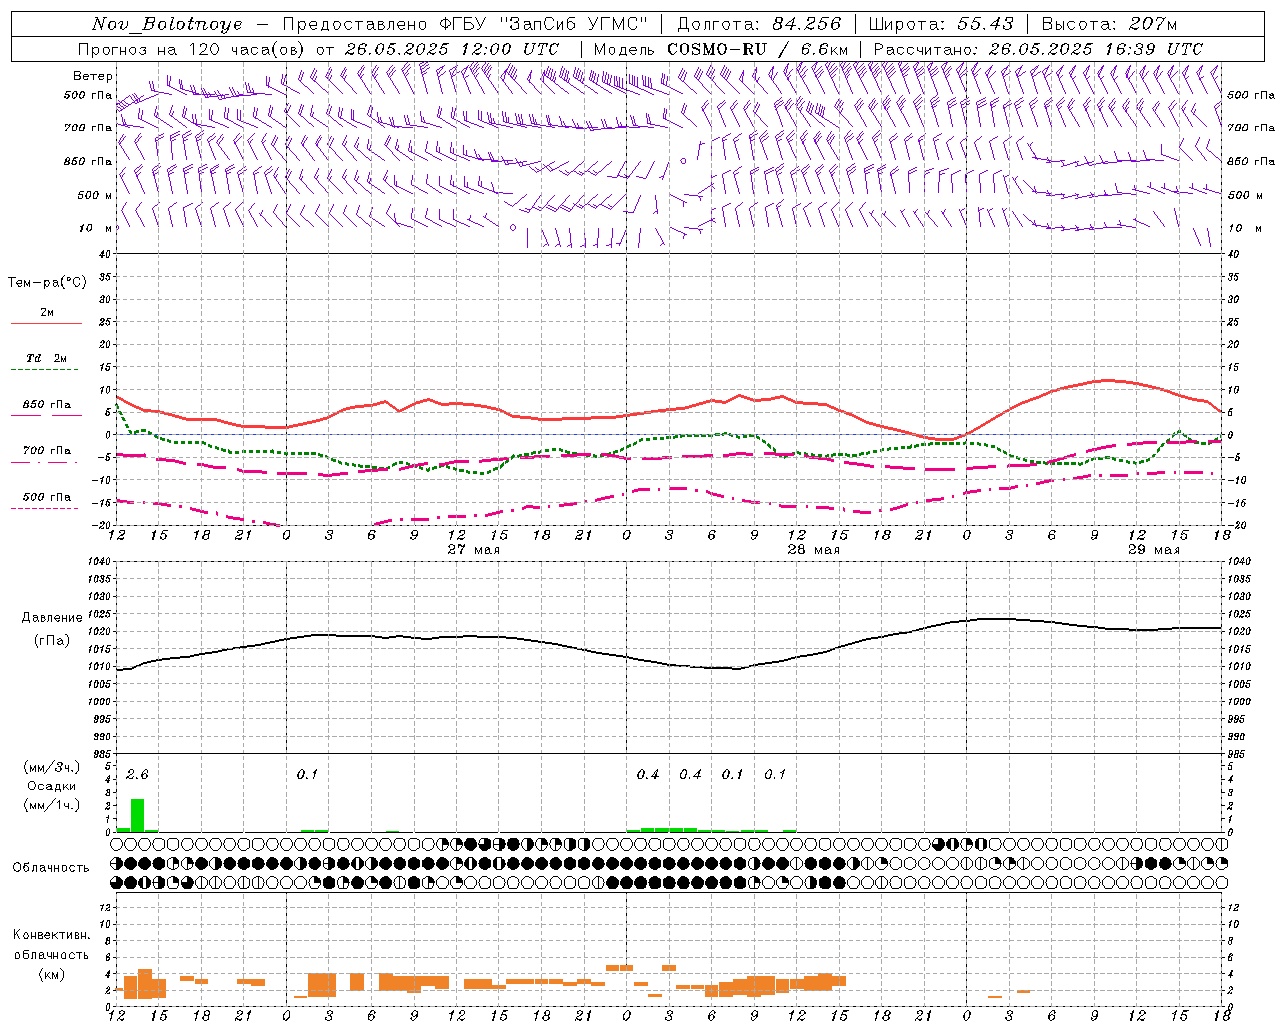Click the Осадки precipitation label
1280x1024 pixels.
tap(51, 786)
